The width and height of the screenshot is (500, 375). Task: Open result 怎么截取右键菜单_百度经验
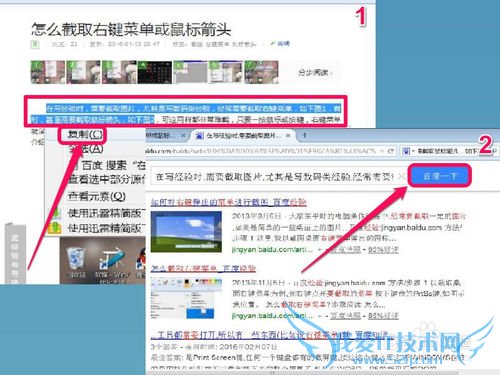point(203,268)
